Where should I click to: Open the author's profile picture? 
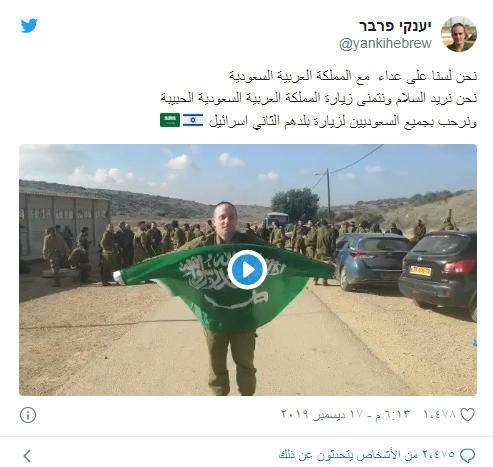pyautogui.click(x=459, y=34)
